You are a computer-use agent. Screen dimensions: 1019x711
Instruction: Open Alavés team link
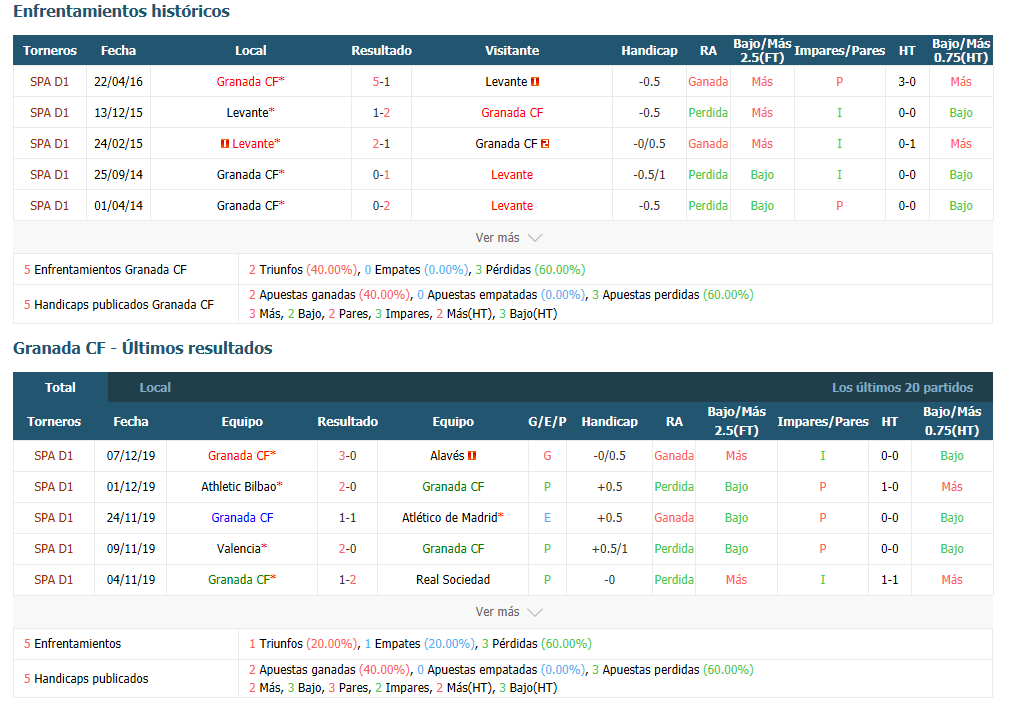pos(447,456)
